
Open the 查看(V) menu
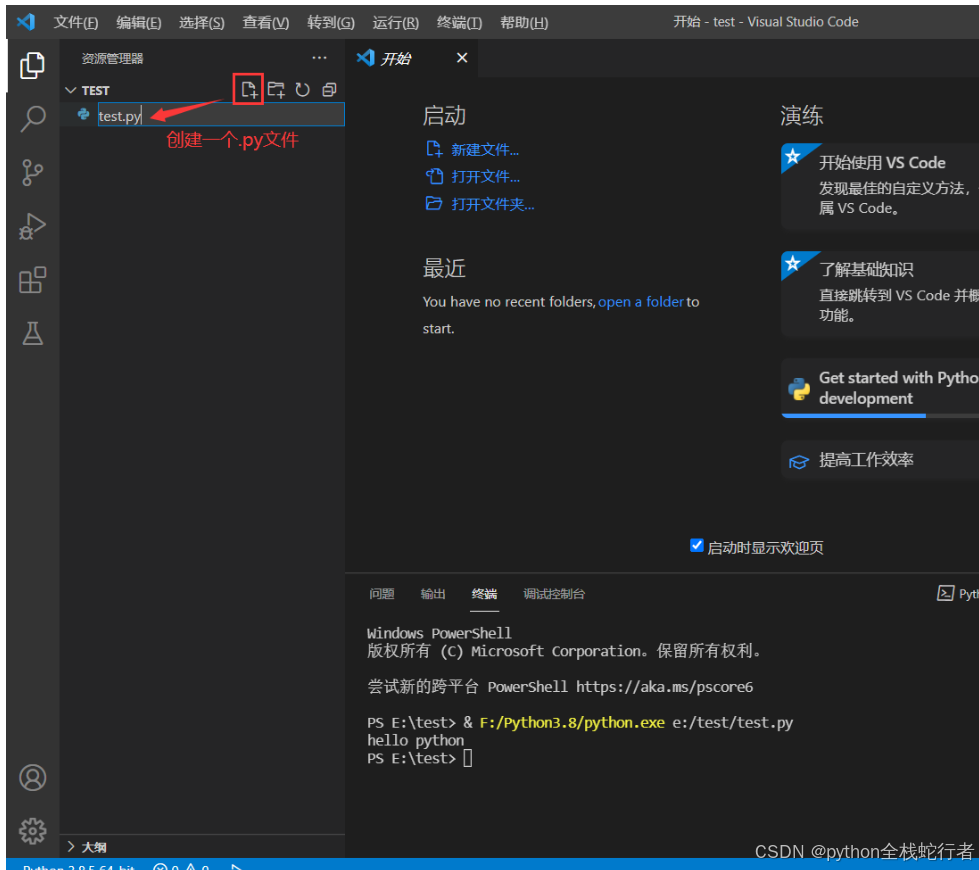pyautogui.click(x=265, y=23)
